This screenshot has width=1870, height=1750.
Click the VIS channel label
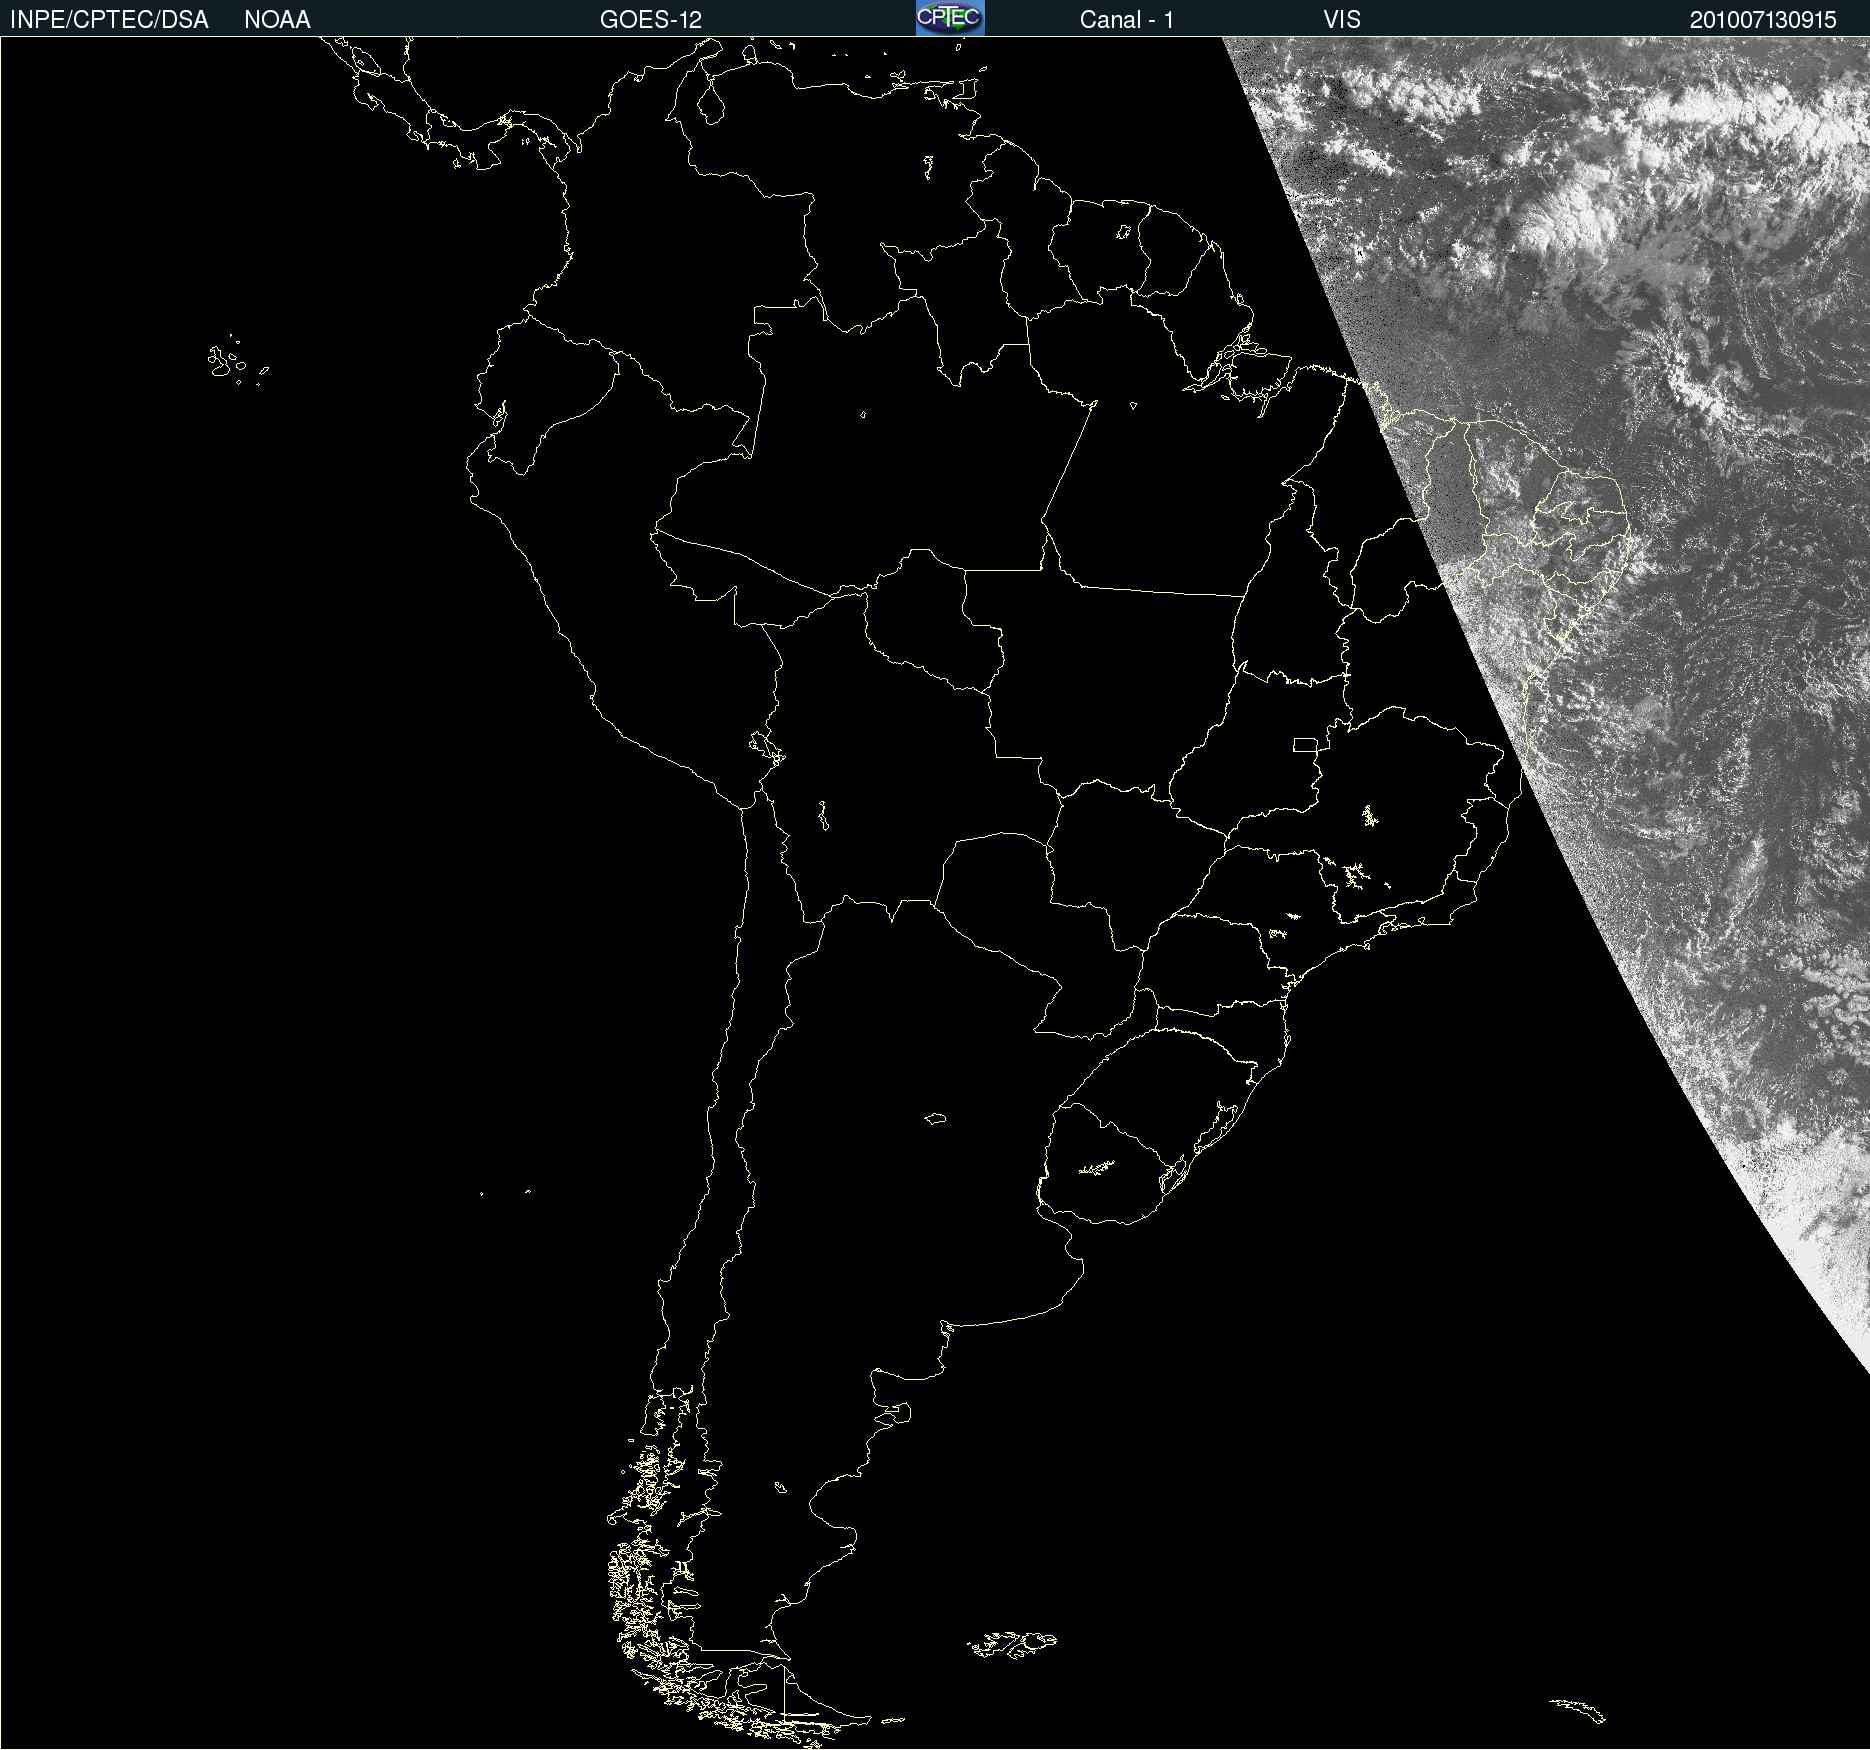pos(1342,20)
